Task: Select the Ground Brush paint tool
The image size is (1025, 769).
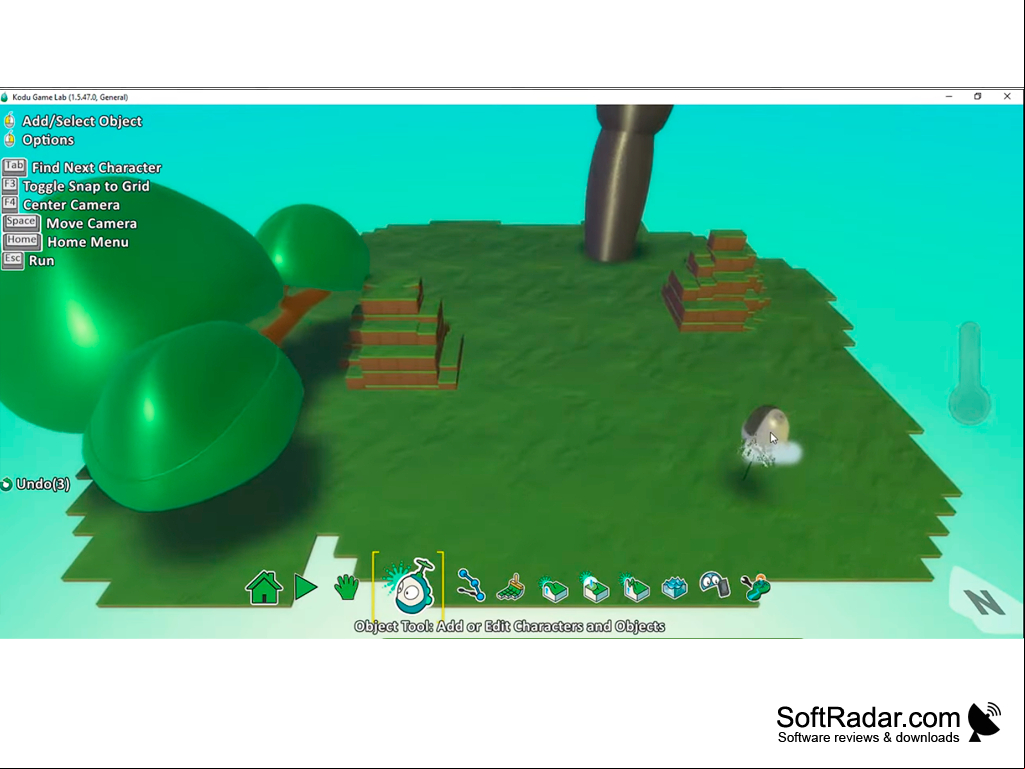Action: [x=511, y=587]
